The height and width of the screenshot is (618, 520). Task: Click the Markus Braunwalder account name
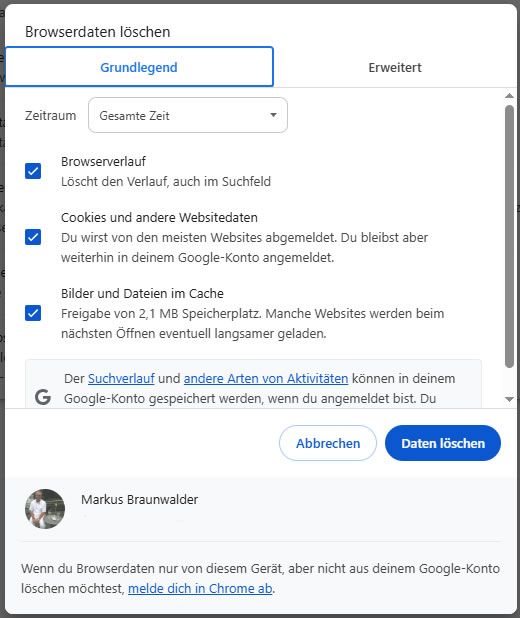tap(140, 499)
